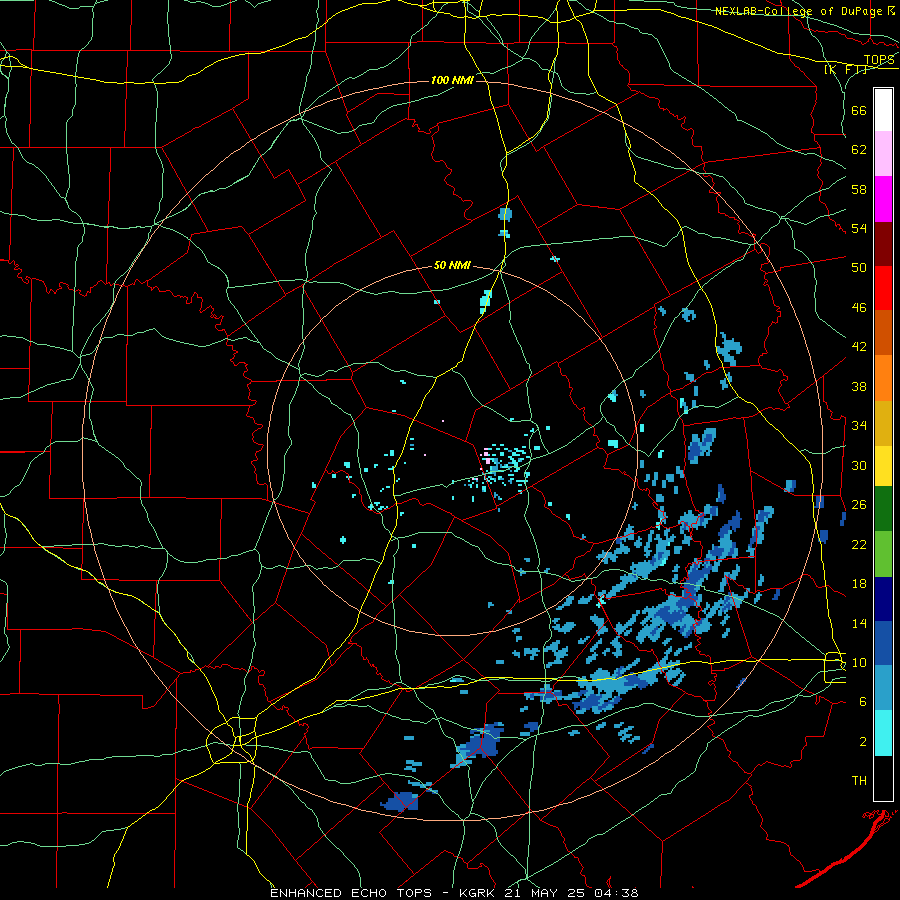The width and height of the screenshot is (900, 900).
Task: Click the legend value '46'
Action: 859,308
